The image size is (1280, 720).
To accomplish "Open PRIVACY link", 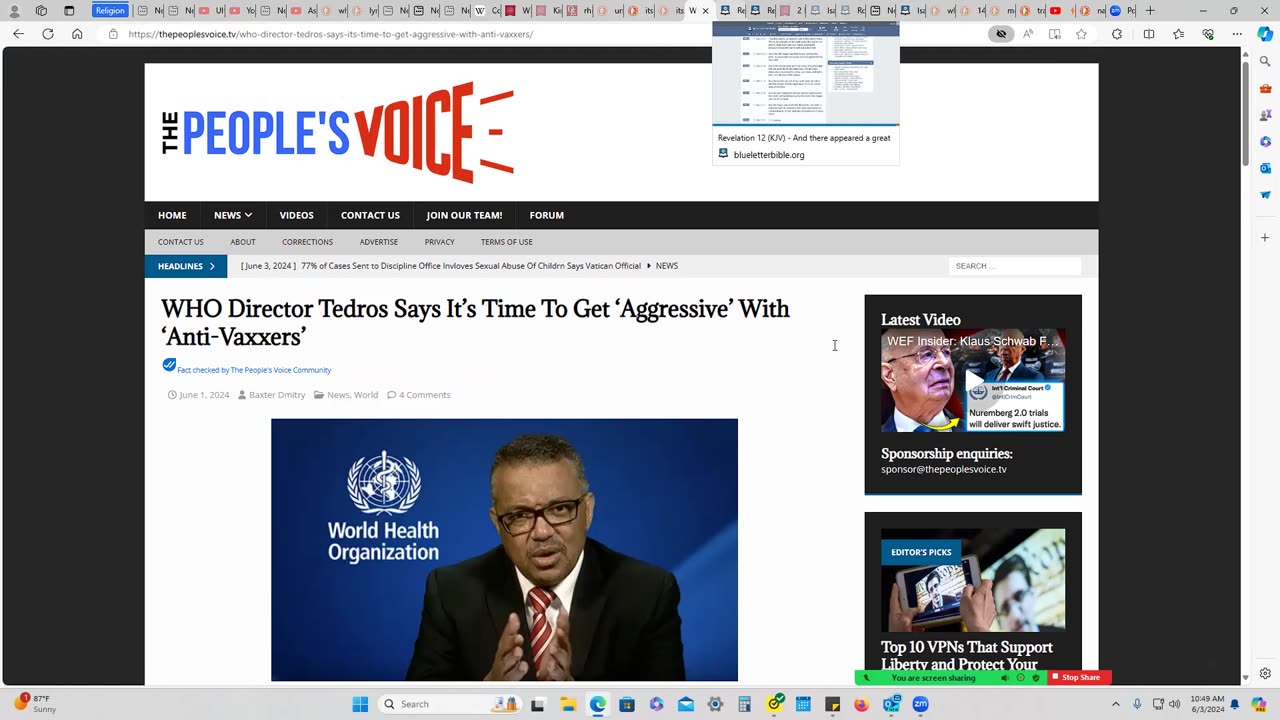I will pyautogui.click(x=439, y=242).
